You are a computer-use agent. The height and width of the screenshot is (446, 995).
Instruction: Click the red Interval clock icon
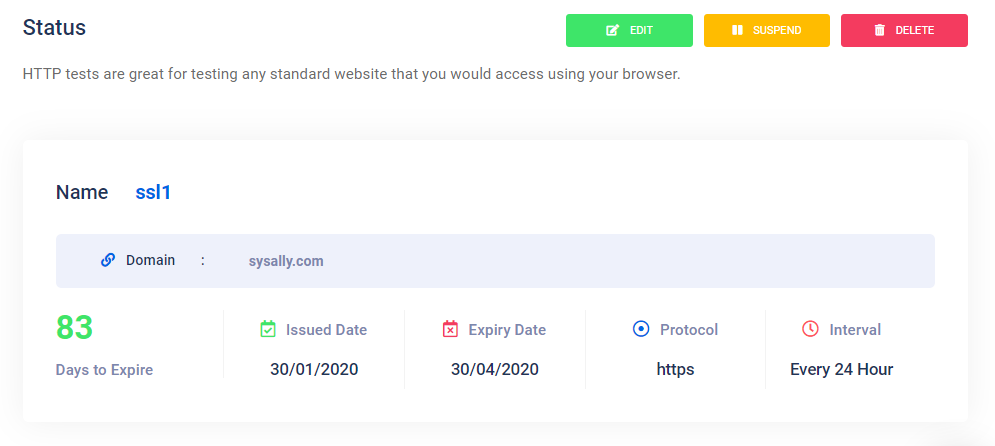(x=810, y=329)
